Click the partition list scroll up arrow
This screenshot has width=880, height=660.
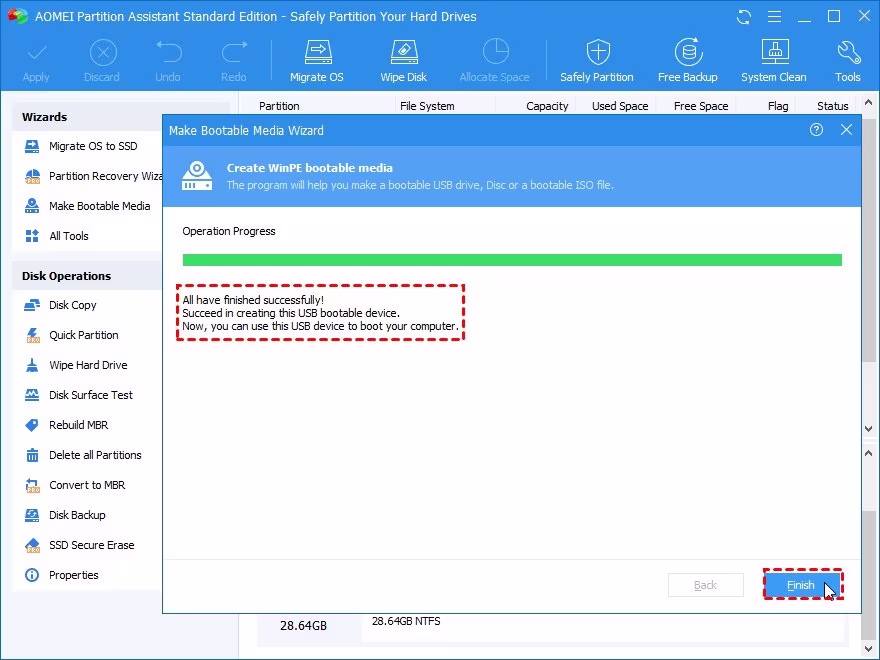869,103
